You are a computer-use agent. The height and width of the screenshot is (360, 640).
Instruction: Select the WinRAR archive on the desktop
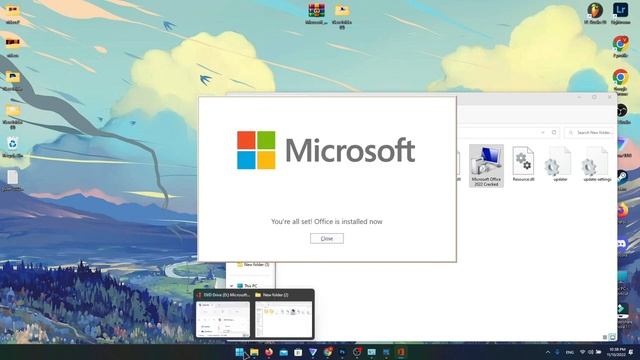point(316,14)
